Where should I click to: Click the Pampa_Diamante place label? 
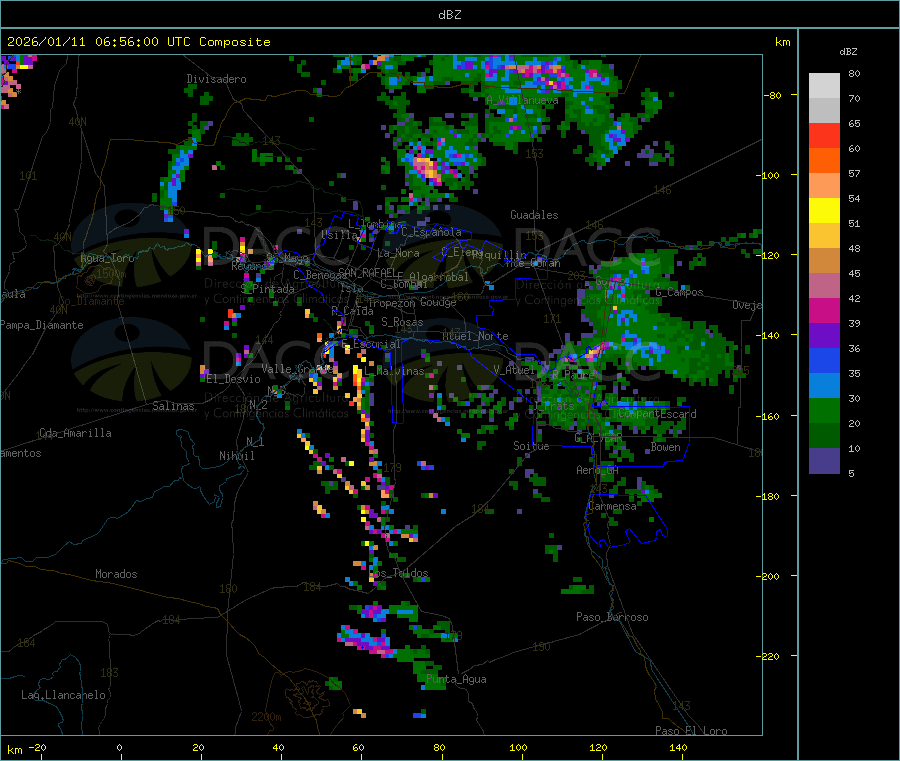[41, 325]
